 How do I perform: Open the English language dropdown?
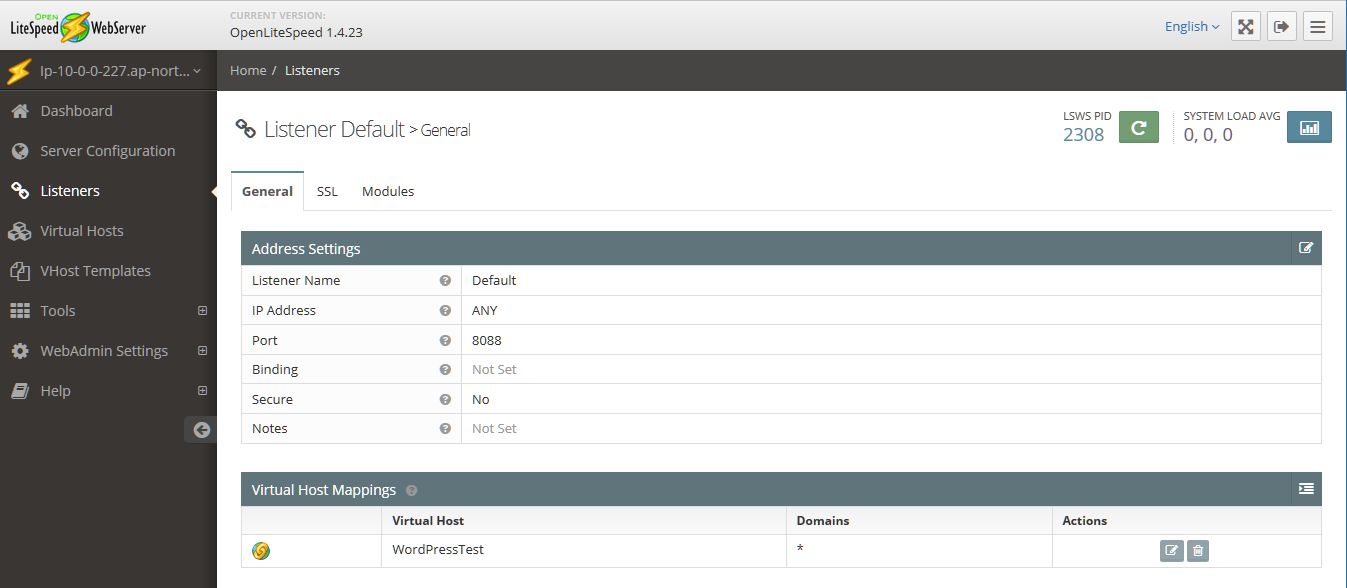(1192, 27)
